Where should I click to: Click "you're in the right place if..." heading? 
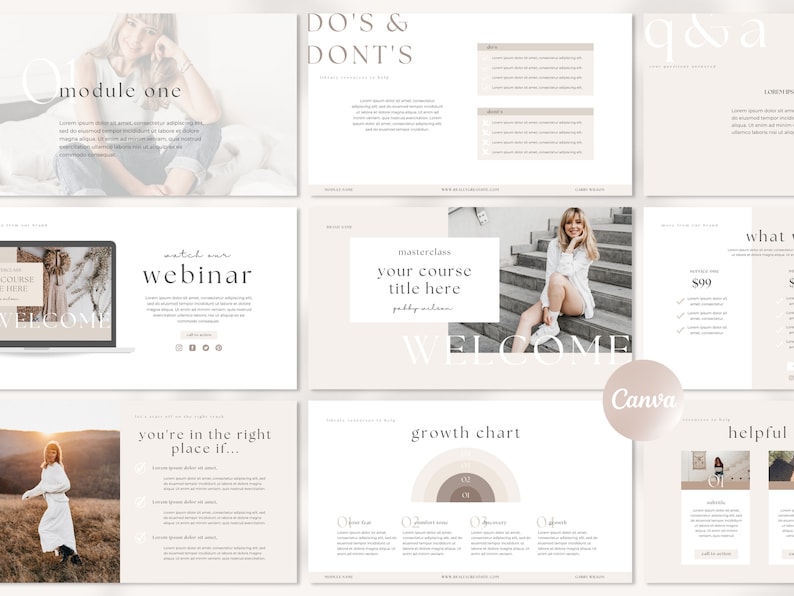coord(205,441)
